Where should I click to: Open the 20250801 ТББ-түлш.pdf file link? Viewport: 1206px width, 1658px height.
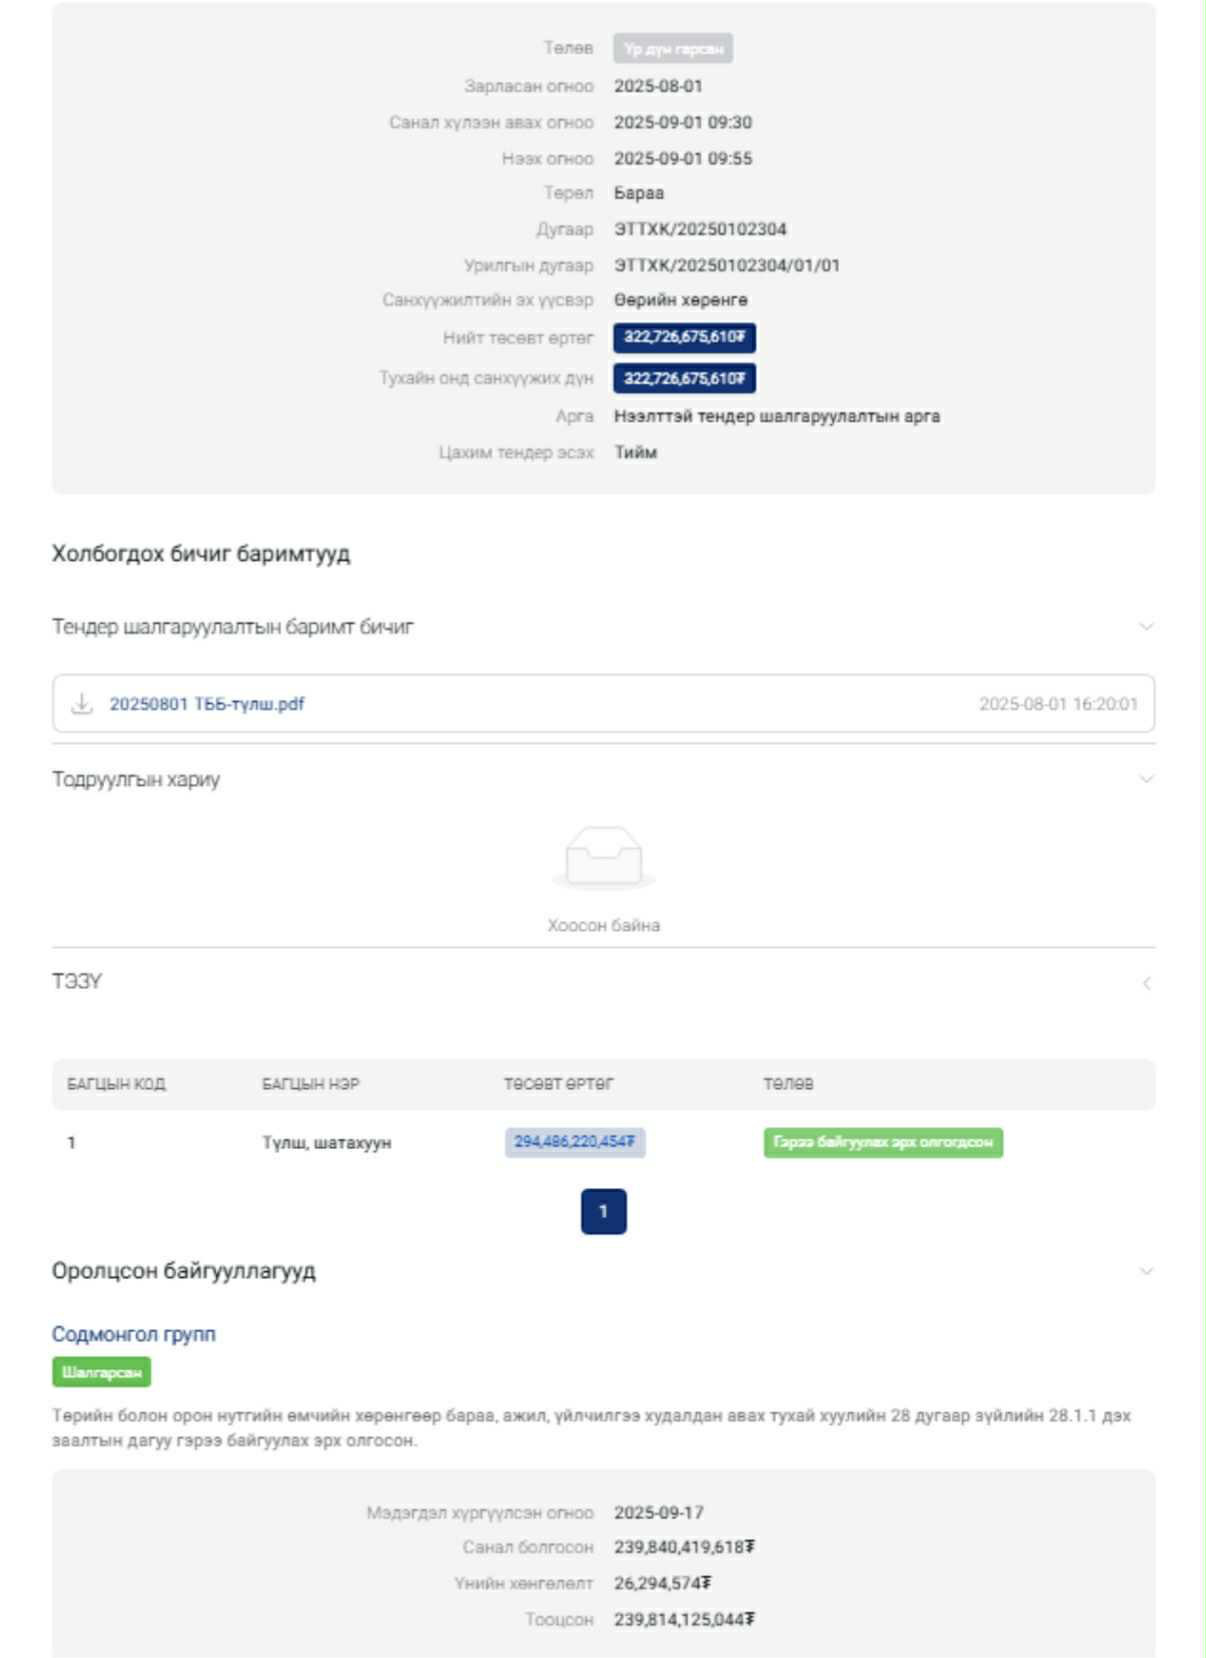tap(207, 704)
